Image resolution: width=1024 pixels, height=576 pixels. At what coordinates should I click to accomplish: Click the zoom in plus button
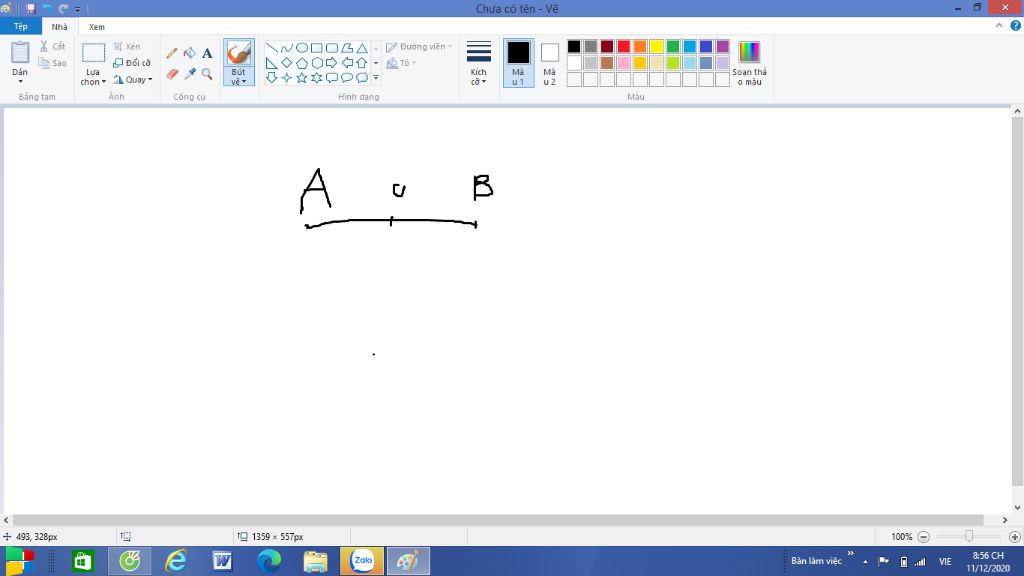[x=1015, y=537]
